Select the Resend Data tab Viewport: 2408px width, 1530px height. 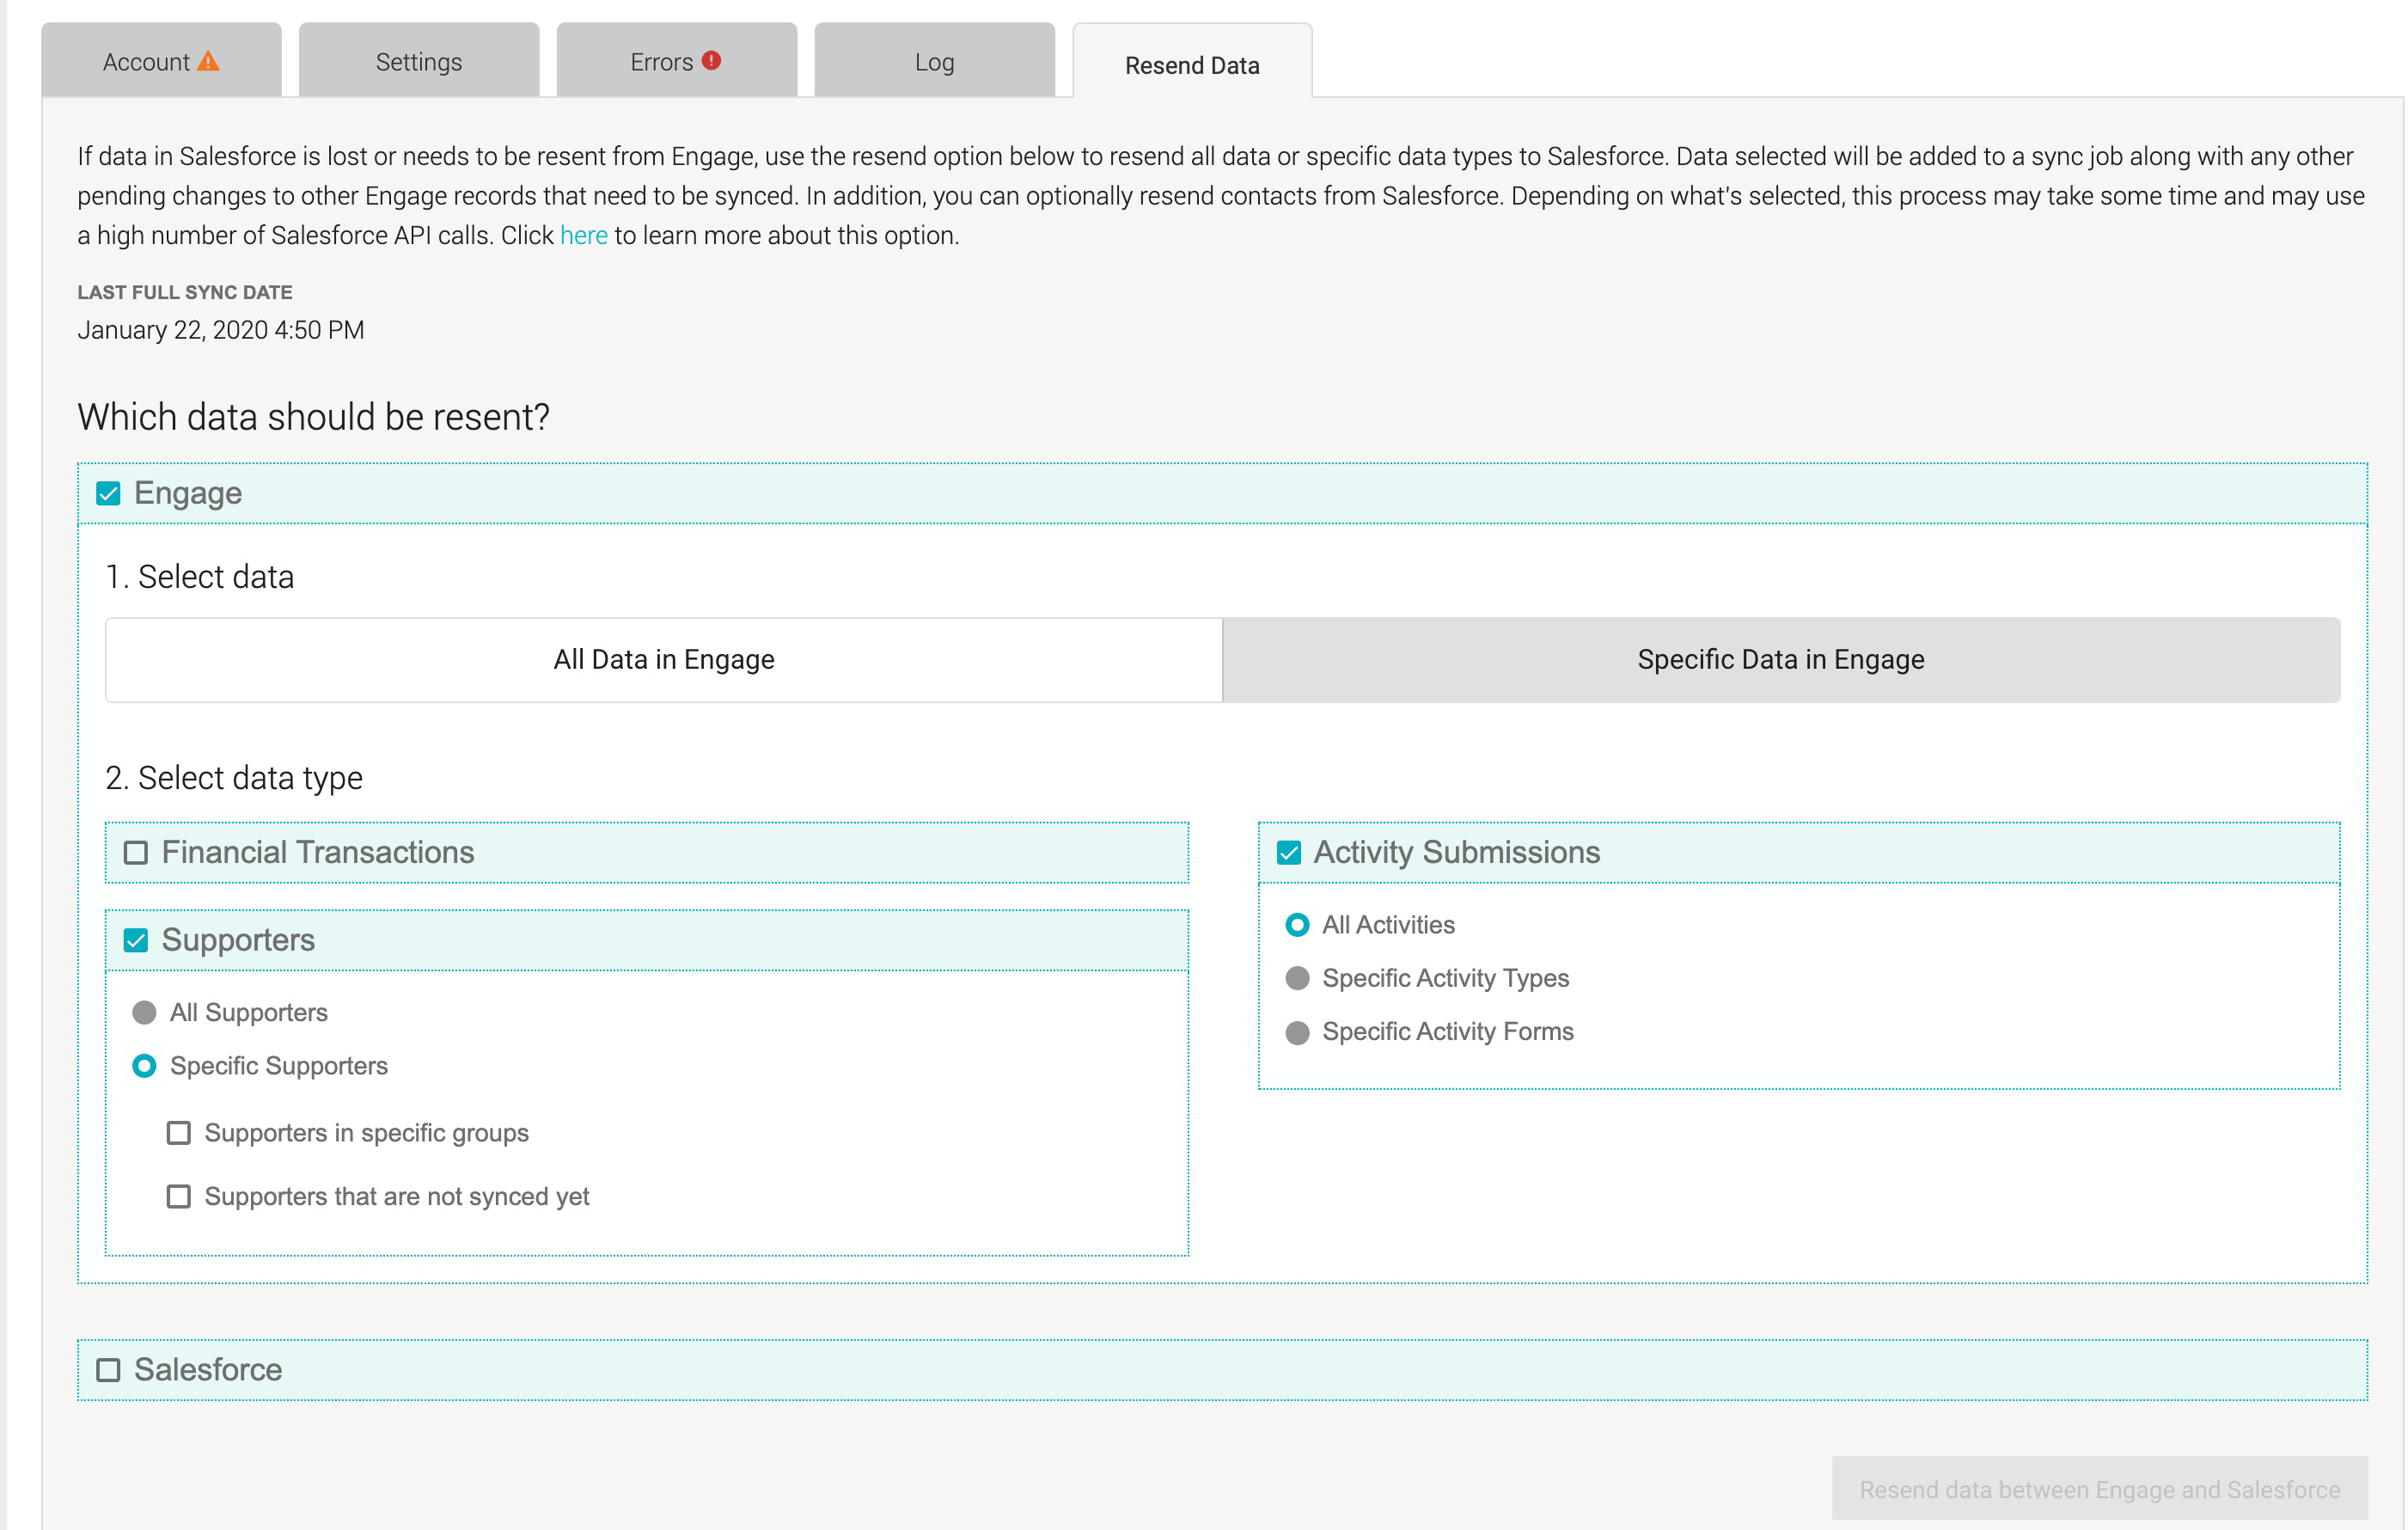[x=1192, y=62]
